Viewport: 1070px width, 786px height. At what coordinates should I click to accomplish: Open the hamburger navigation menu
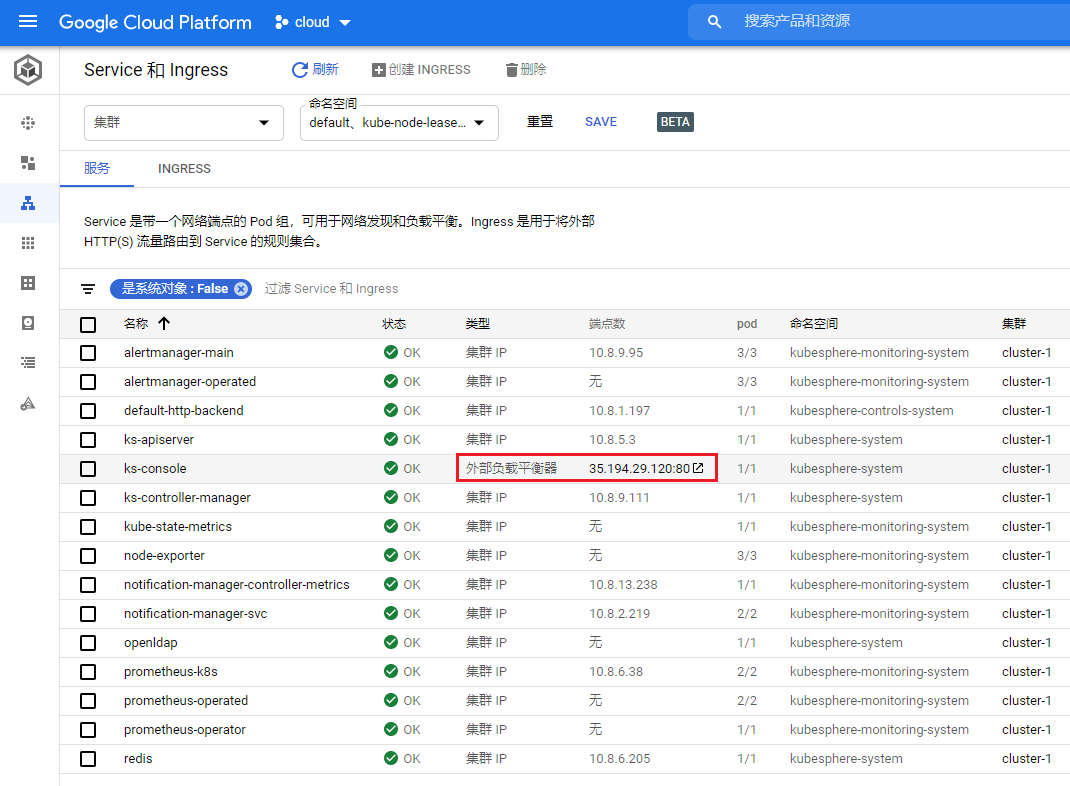click(28, 22)
